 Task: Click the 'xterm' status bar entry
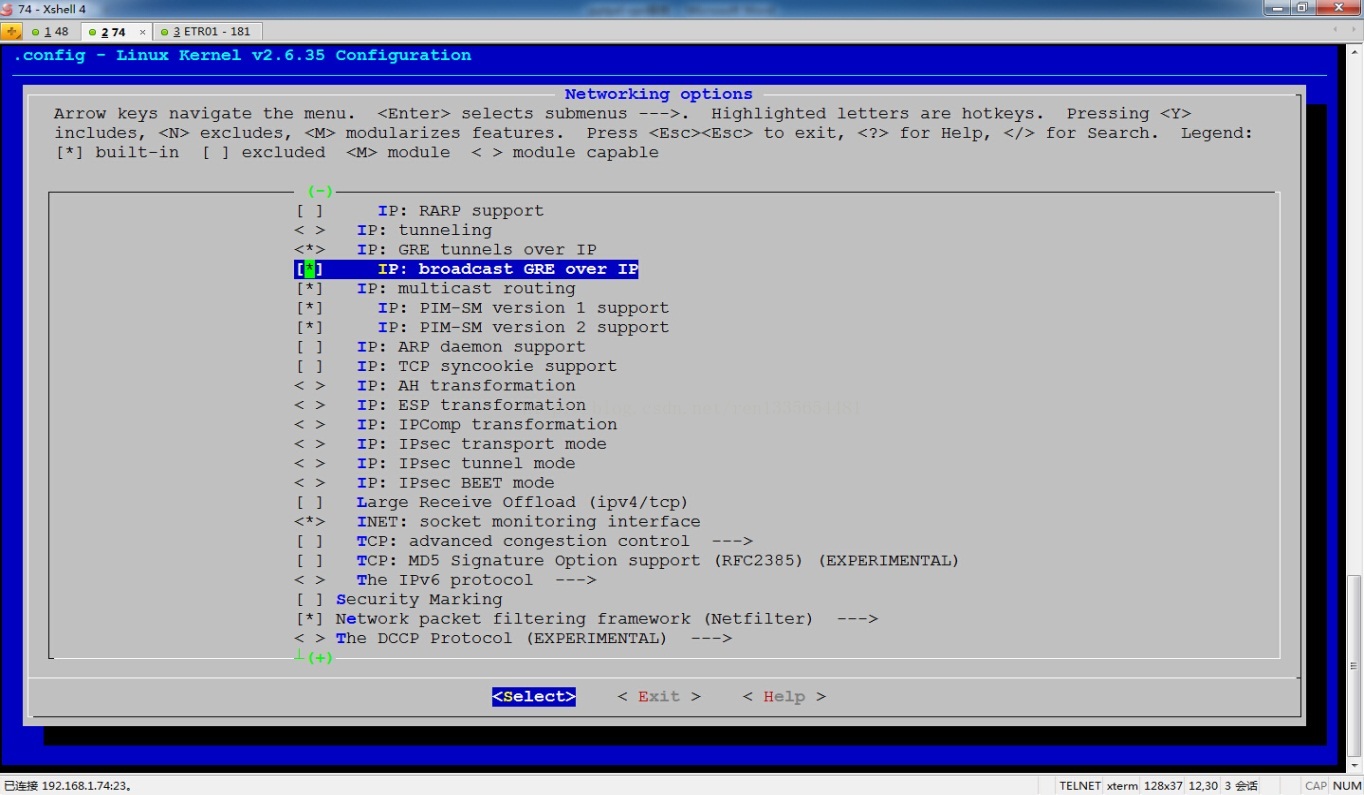click(x=1122, y=786)
